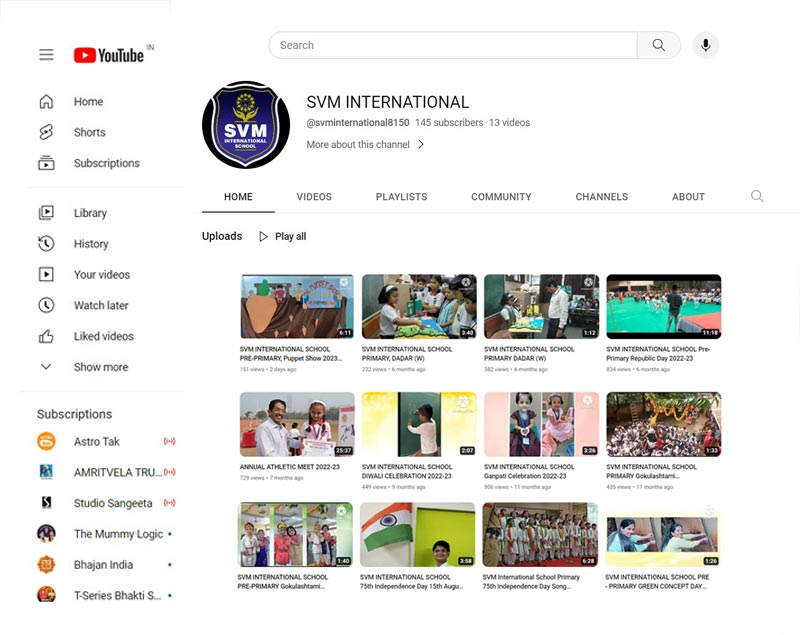
Task: Open Liked videos playlist
Action: 106,336
